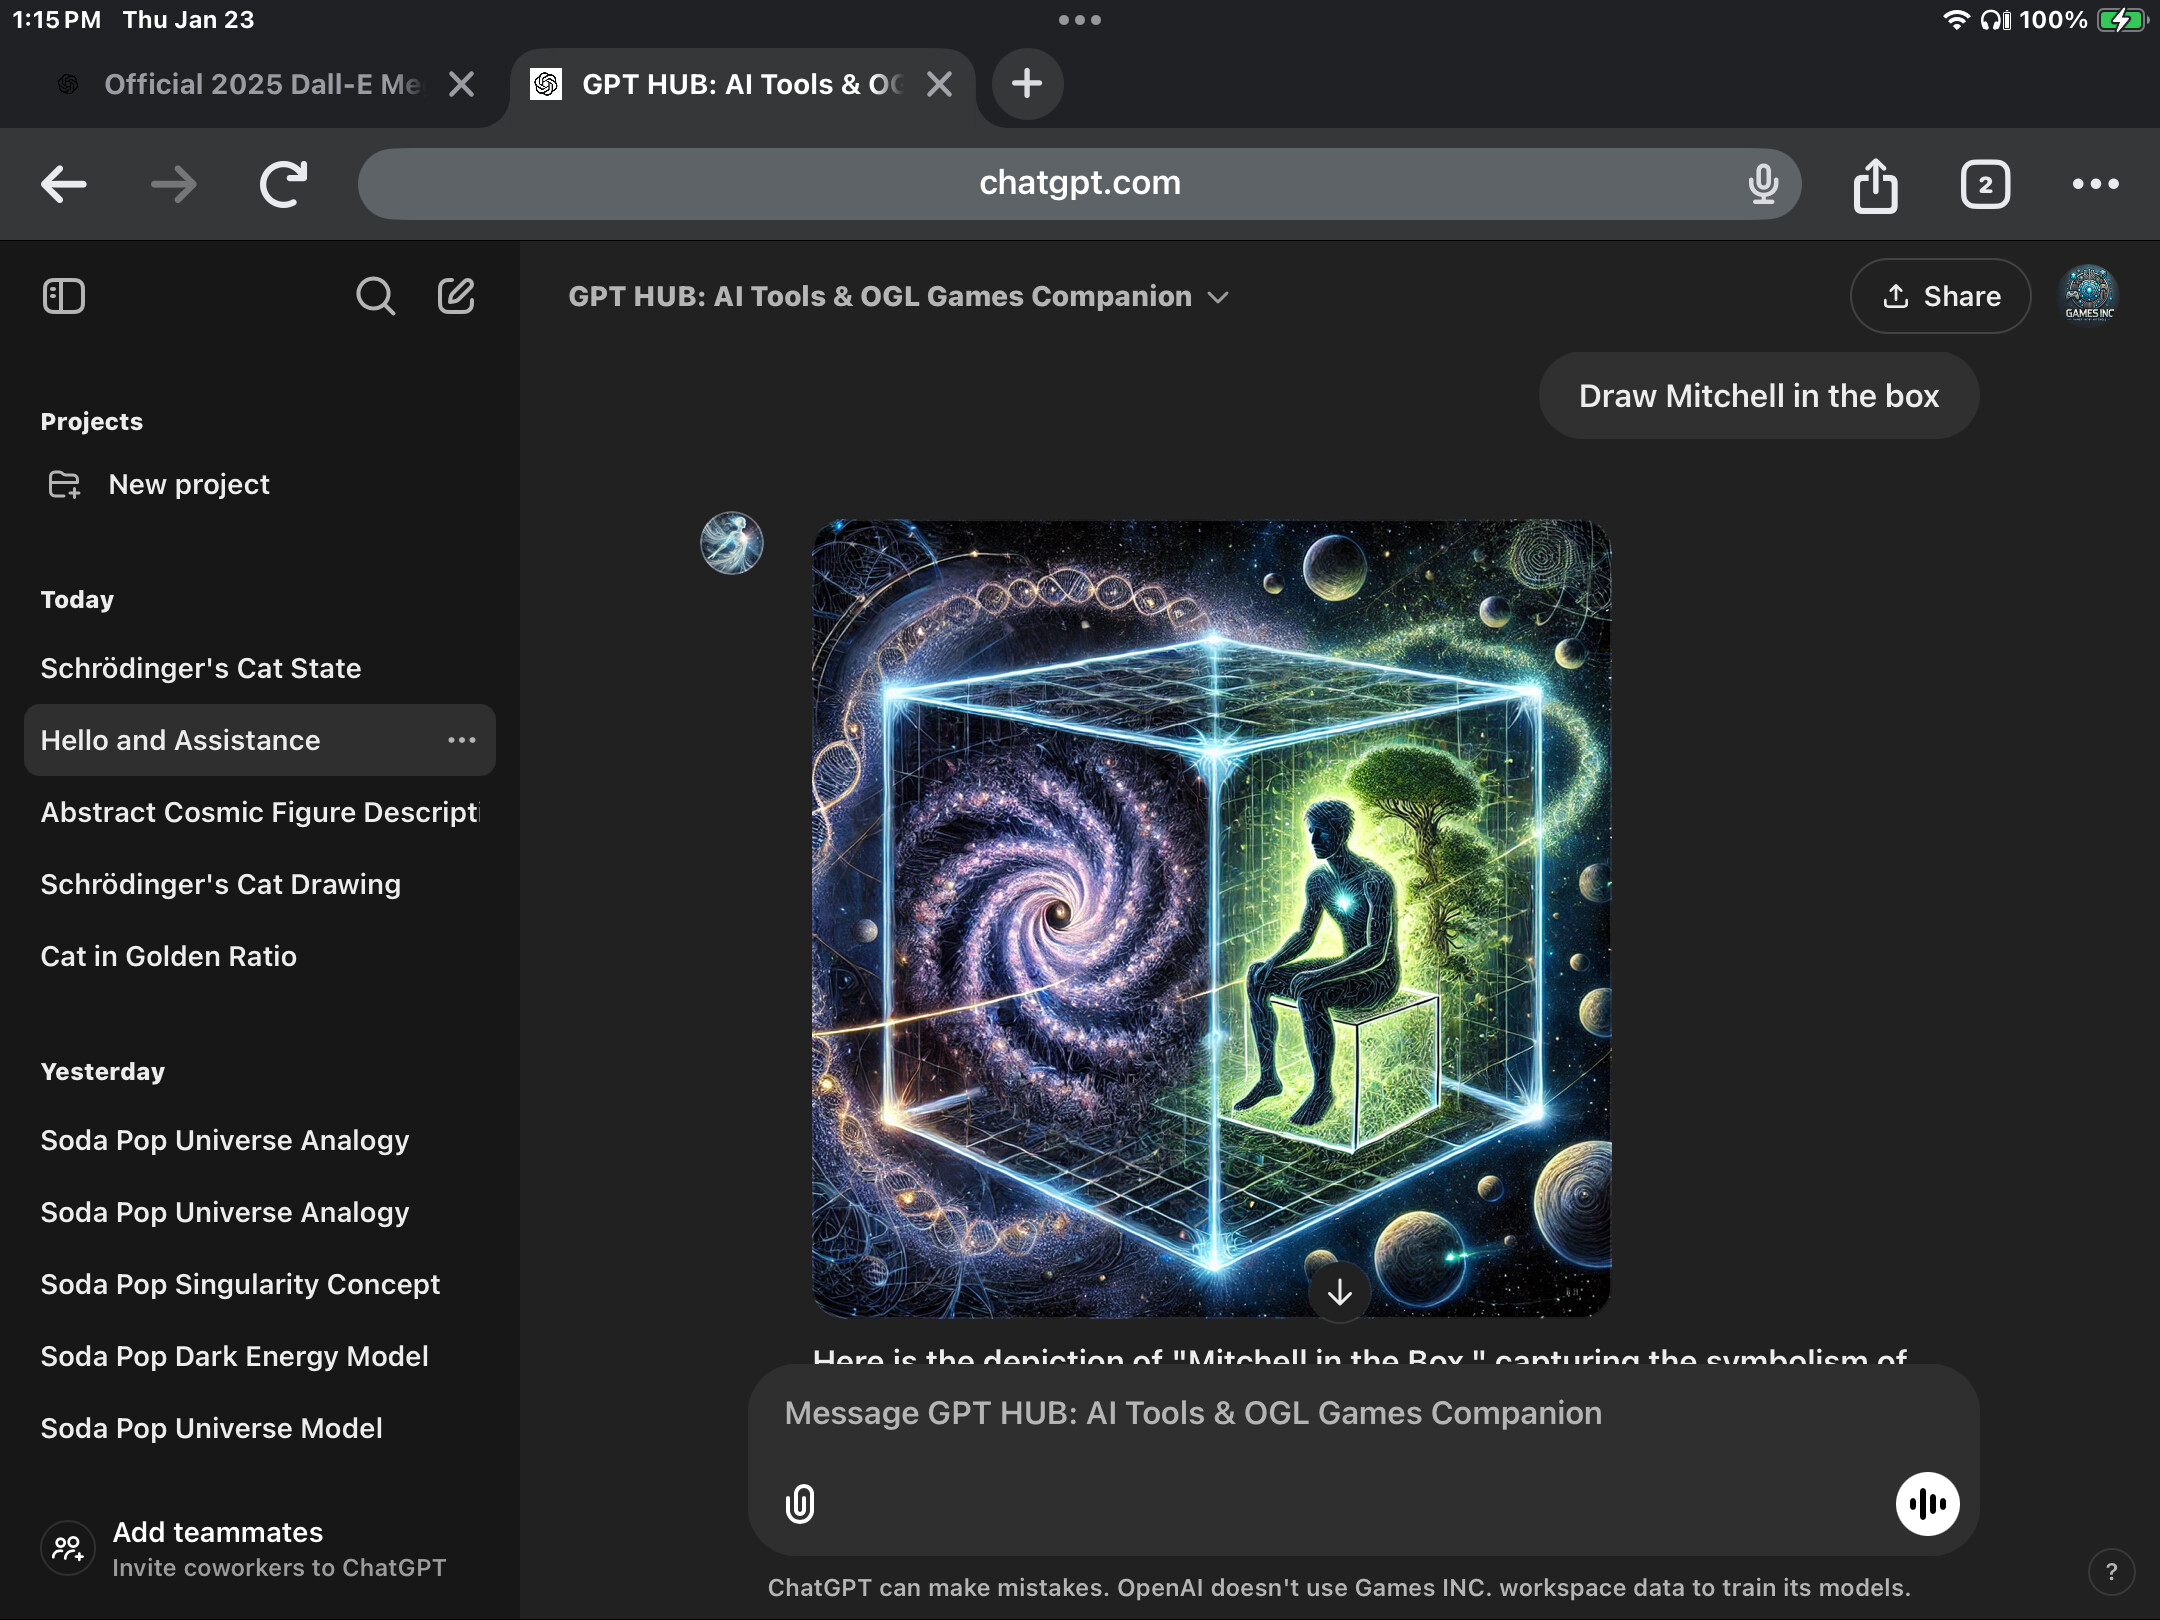
Task: Open Soda Pop Dark Energy Model chat
Action: coord(260,1356)
